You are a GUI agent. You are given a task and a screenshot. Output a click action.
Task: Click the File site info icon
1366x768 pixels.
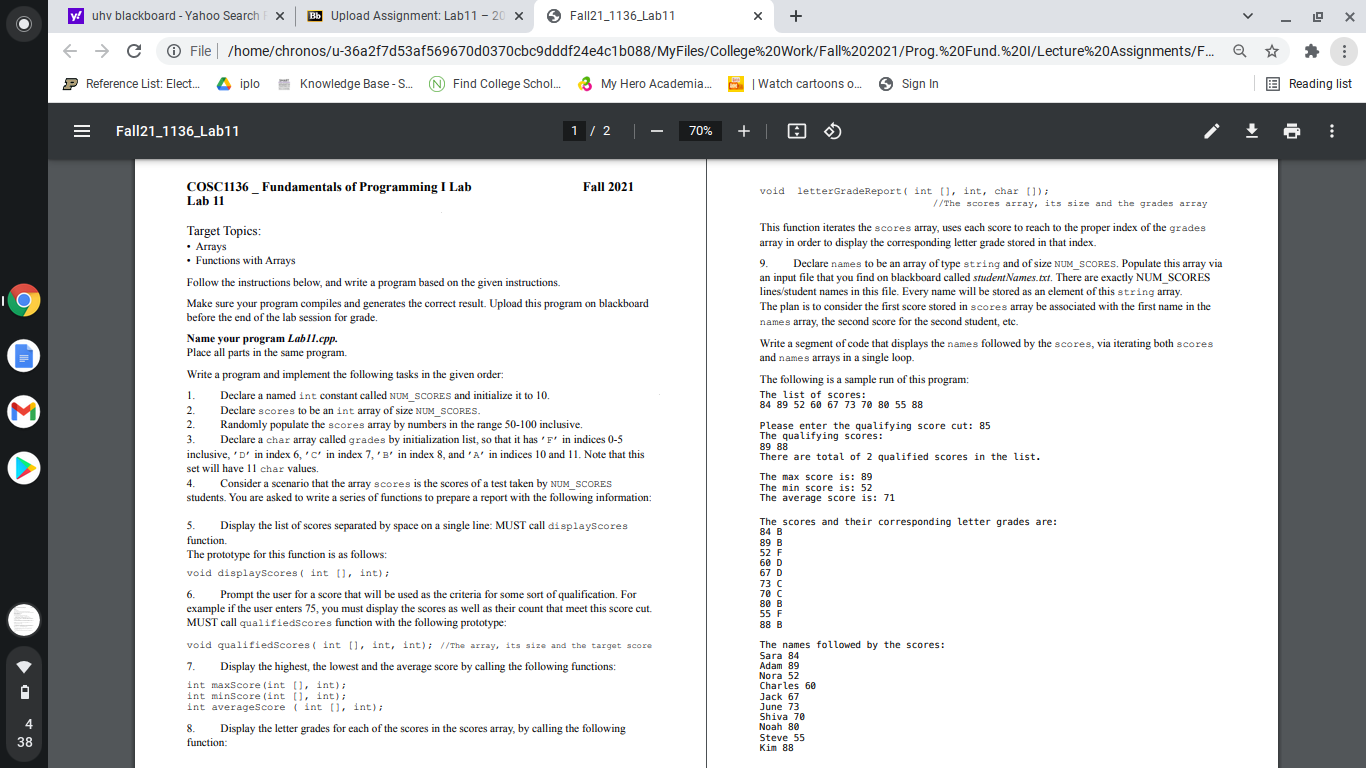(x=191, y=51)
